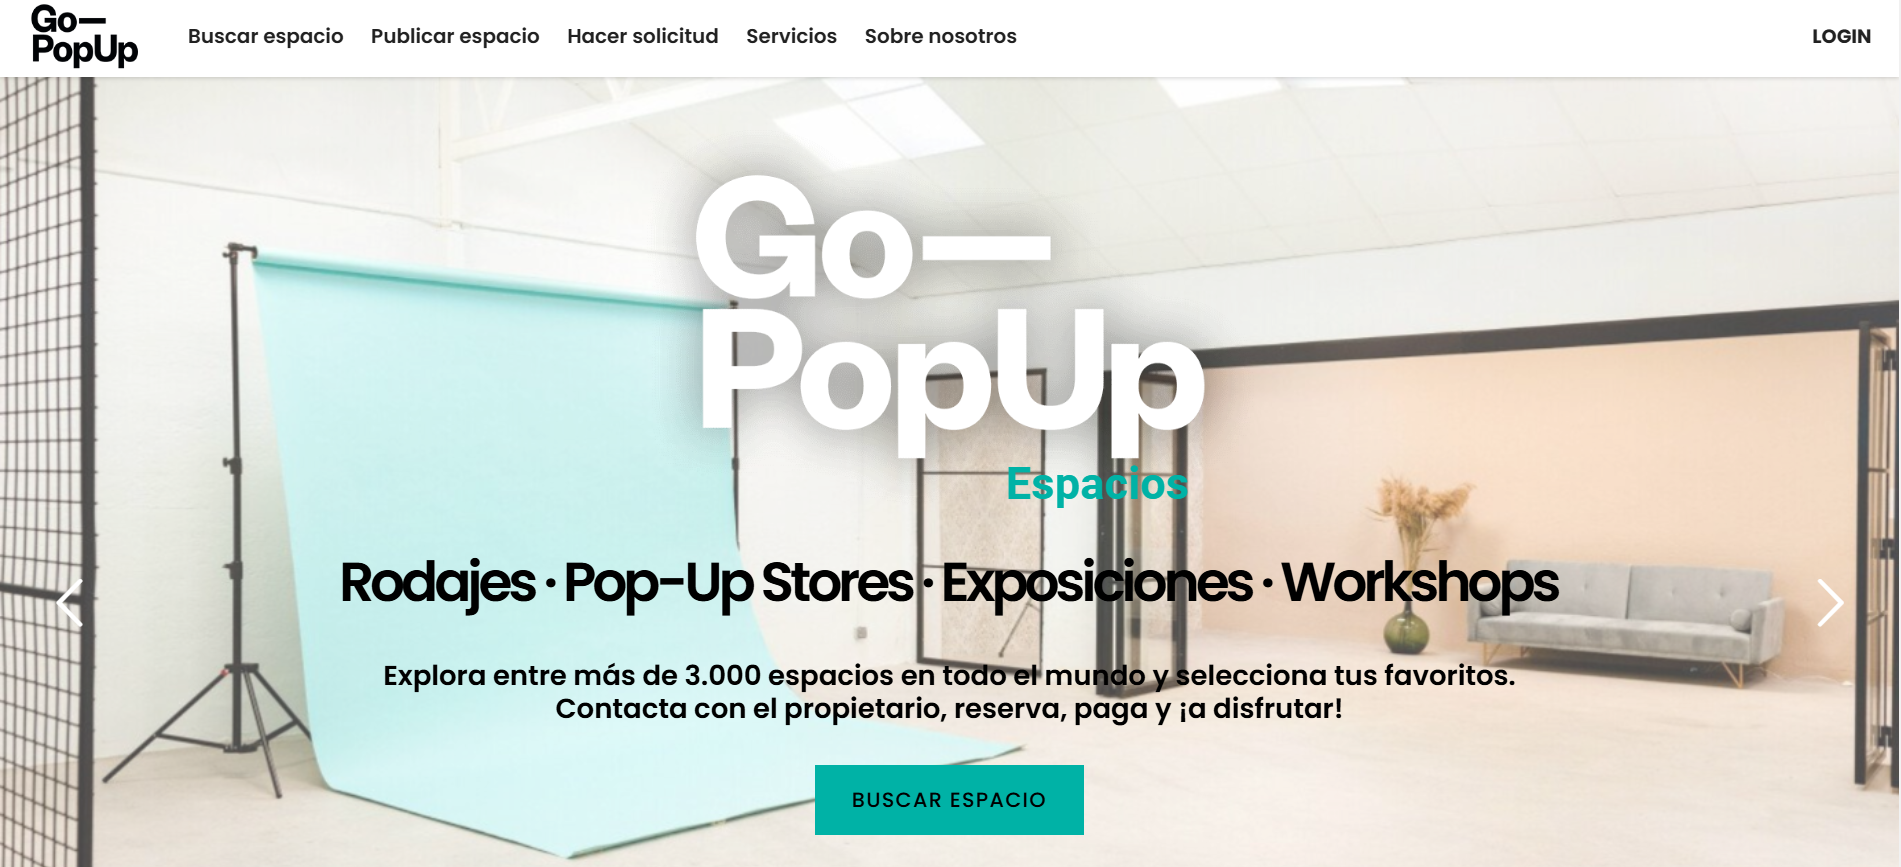Advance to next carousel slide arrow

tap(1830, 603)
